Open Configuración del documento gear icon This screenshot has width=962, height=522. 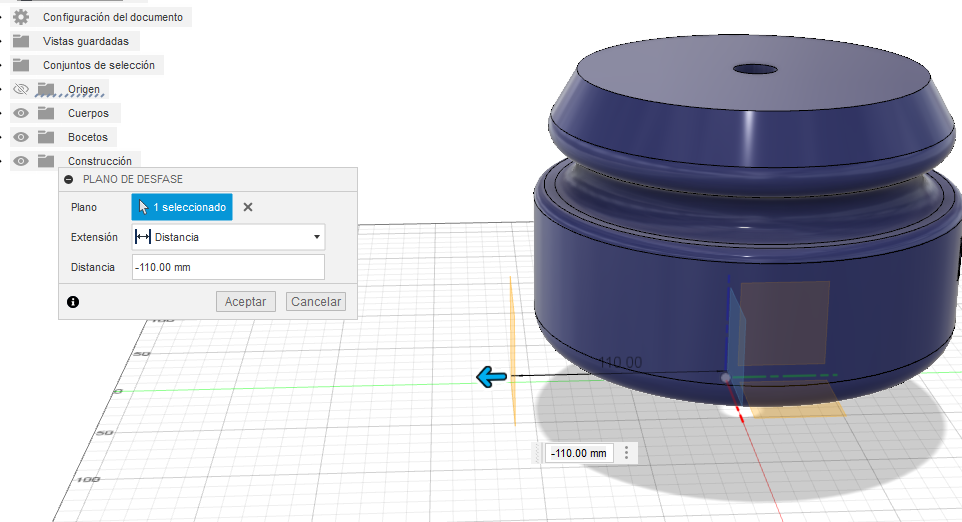[21, 17]
